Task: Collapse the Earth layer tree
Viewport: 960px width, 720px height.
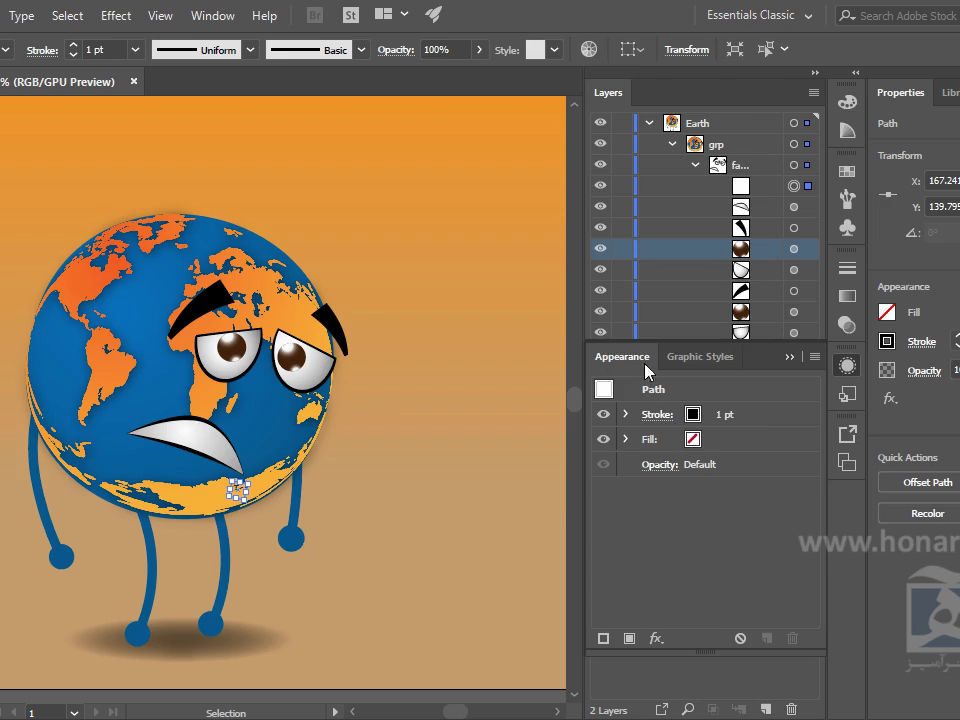Action: pyautogui.click(x=650, y=122)
